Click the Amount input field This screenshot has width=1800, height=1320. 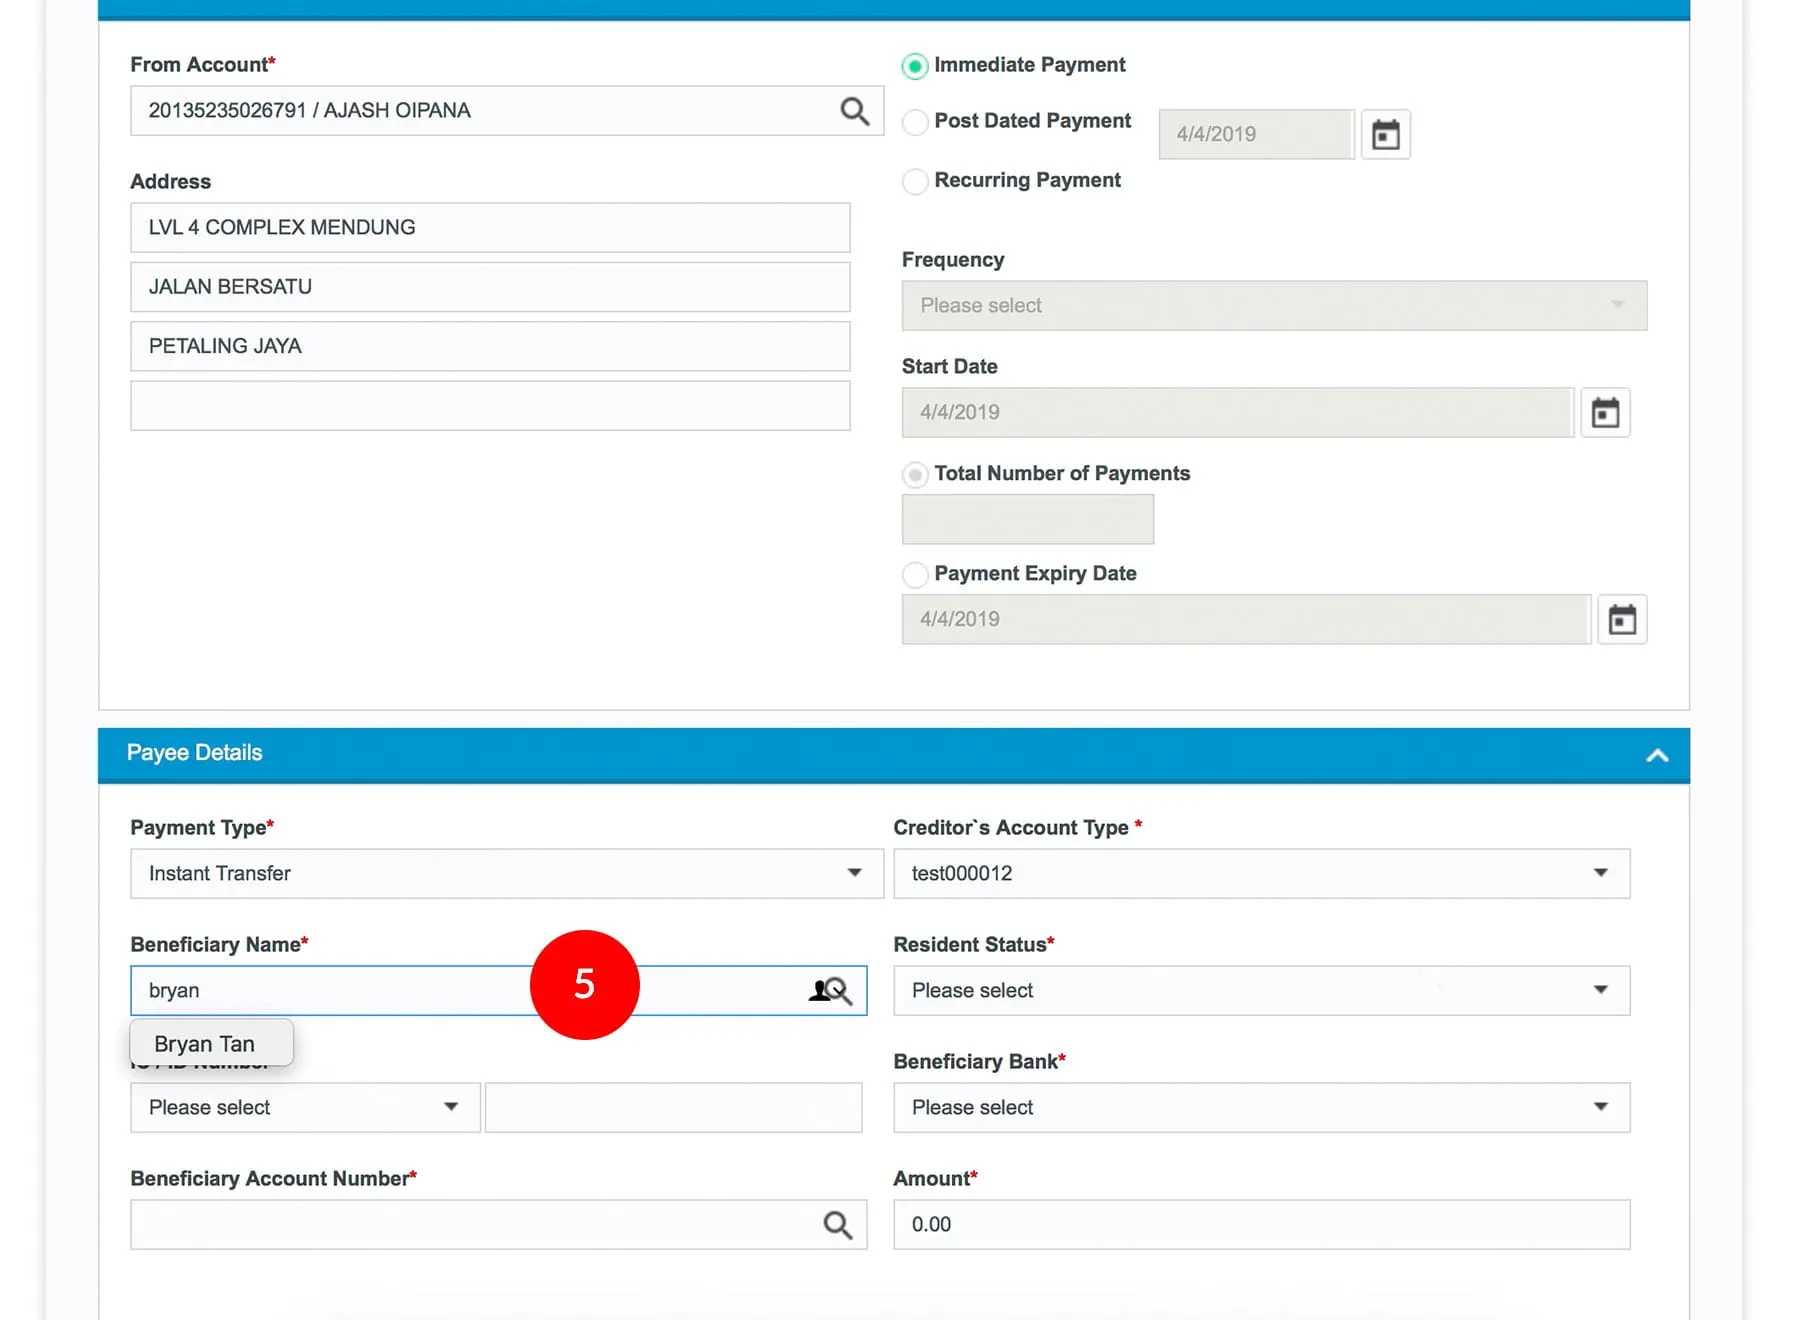1260,1224
